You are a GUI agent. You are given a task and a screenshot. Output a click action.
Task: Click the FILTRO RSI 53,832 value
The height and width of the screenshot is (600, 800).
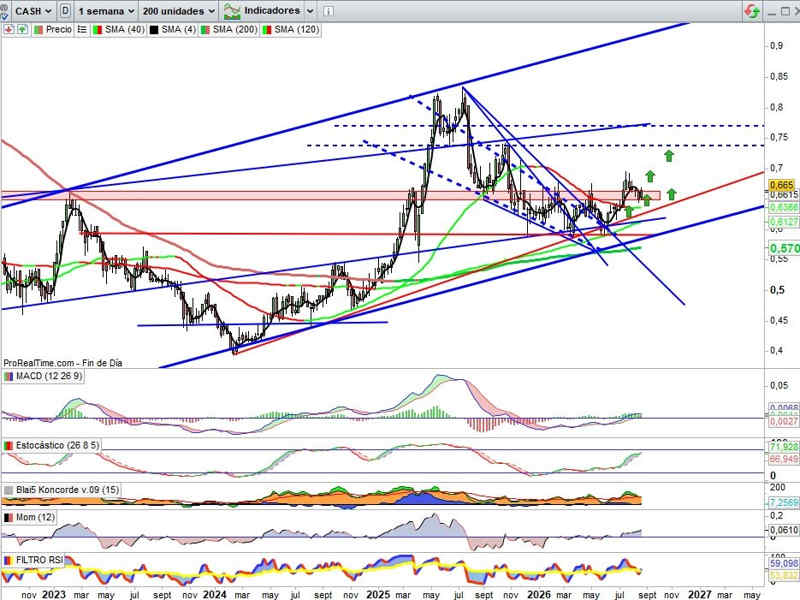pyautogui.click(x=784, y=576)
